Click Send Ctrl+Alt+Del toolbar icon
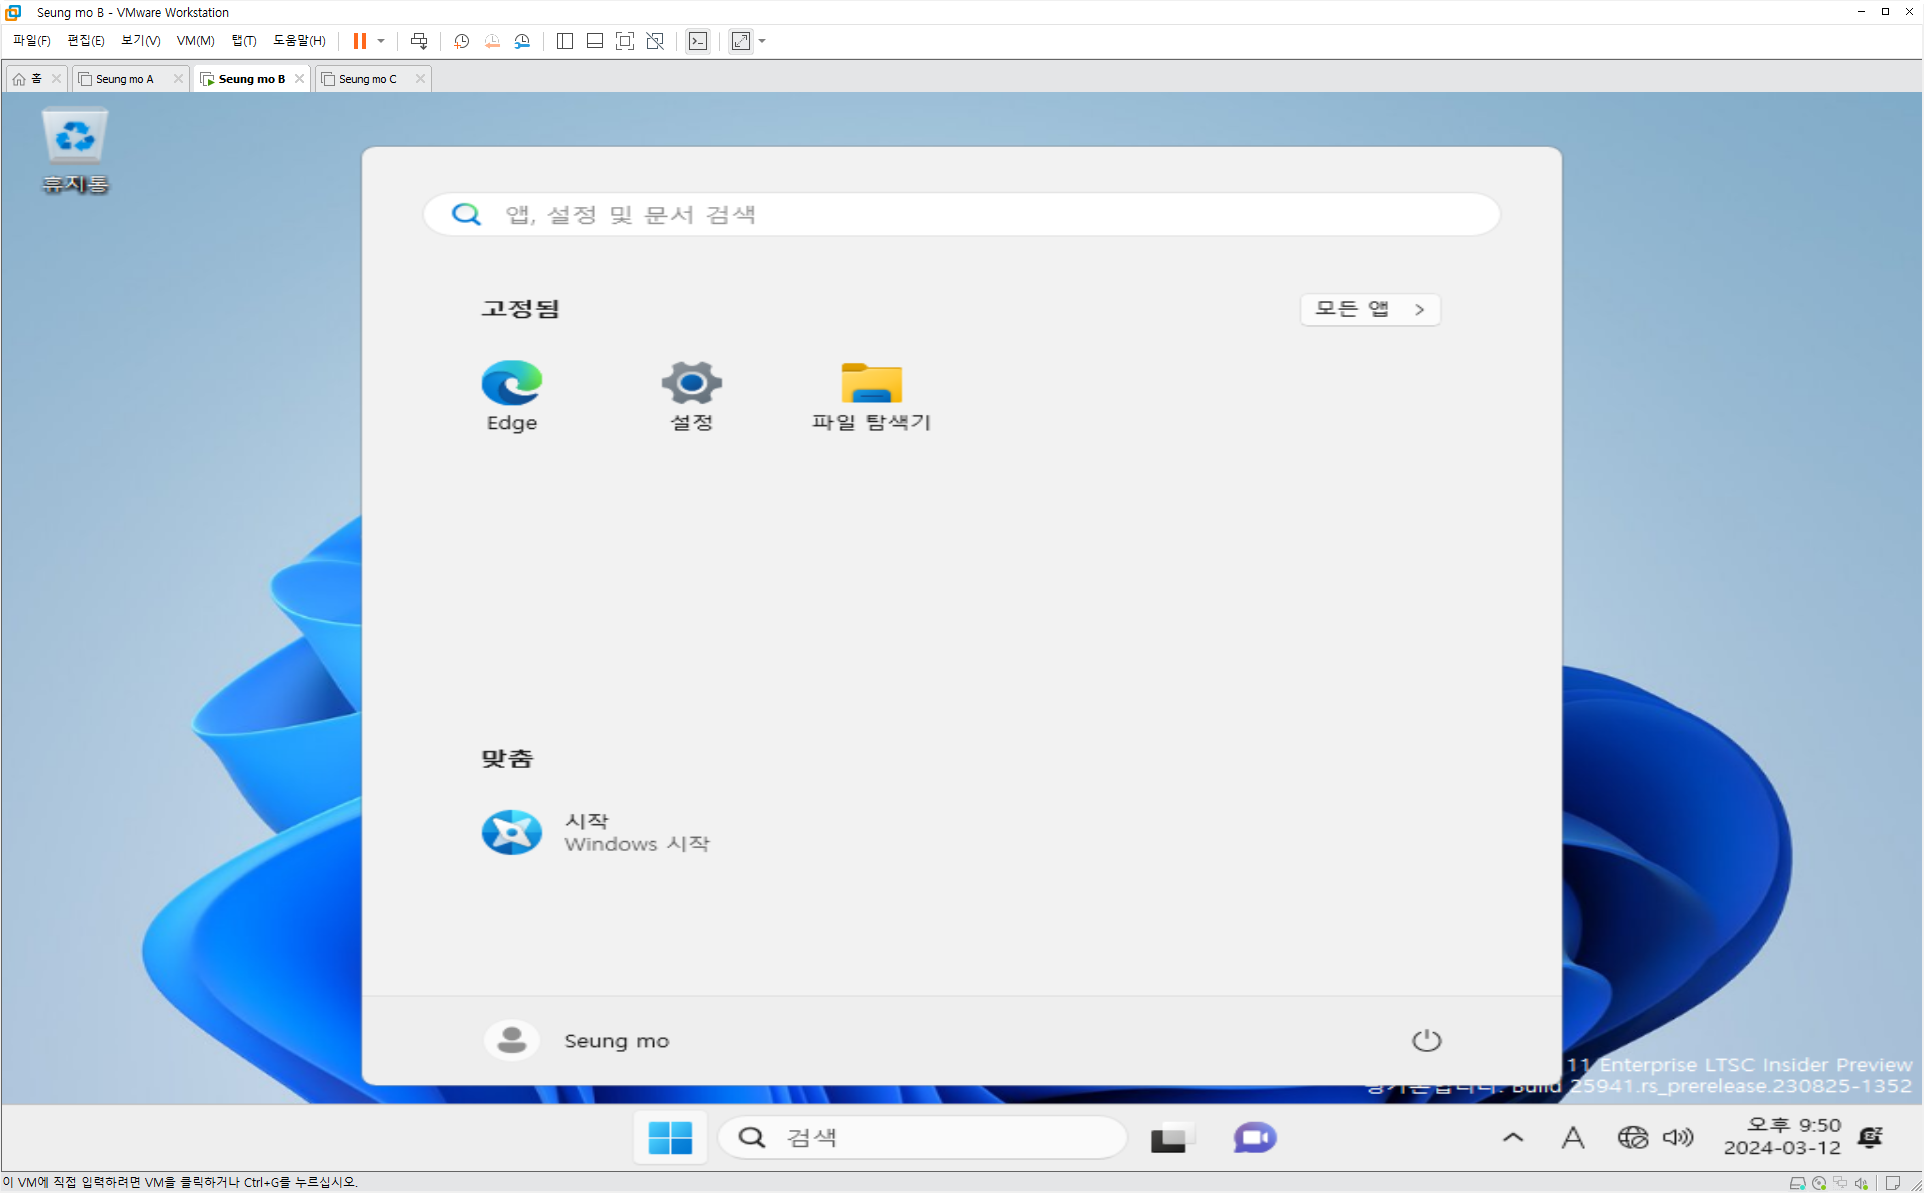The height and width of the screenshot is (1193, 1924). (x=419, y=41)
